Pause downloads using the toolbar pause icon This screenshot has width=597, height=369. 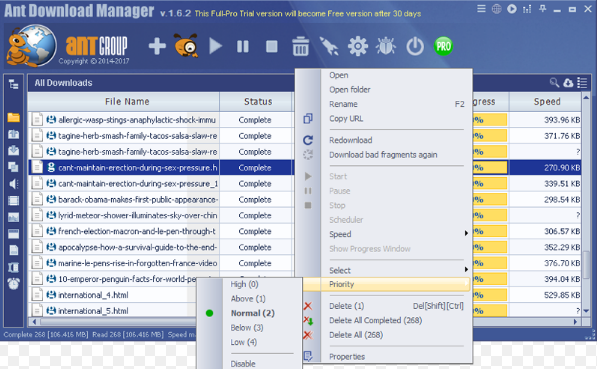pos(243,46)
